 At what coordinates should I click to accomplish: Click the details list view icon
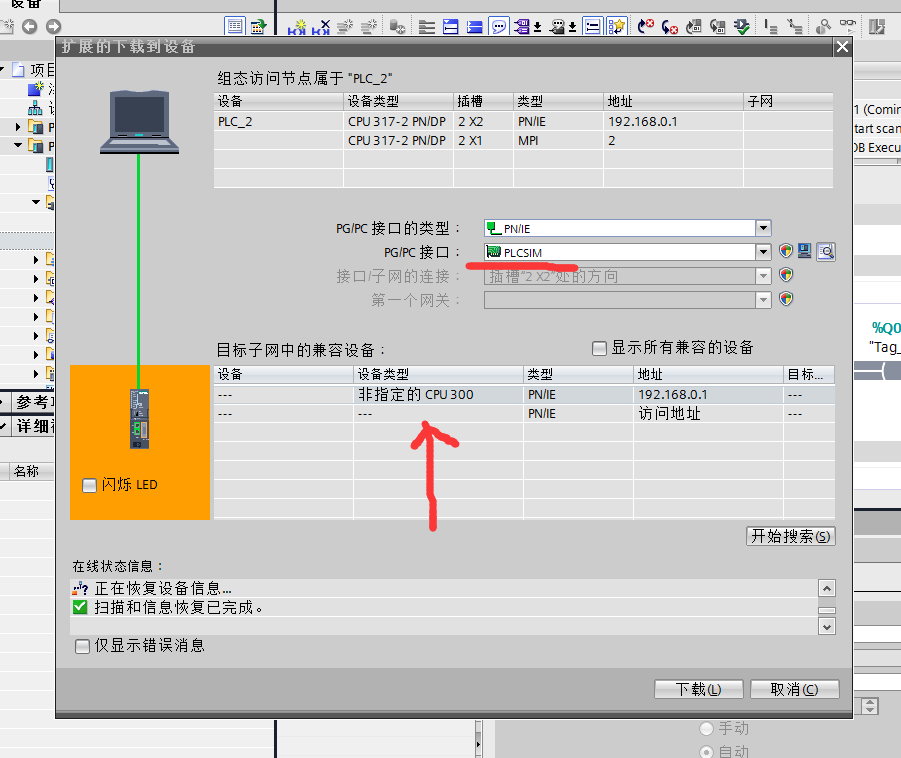234,26
